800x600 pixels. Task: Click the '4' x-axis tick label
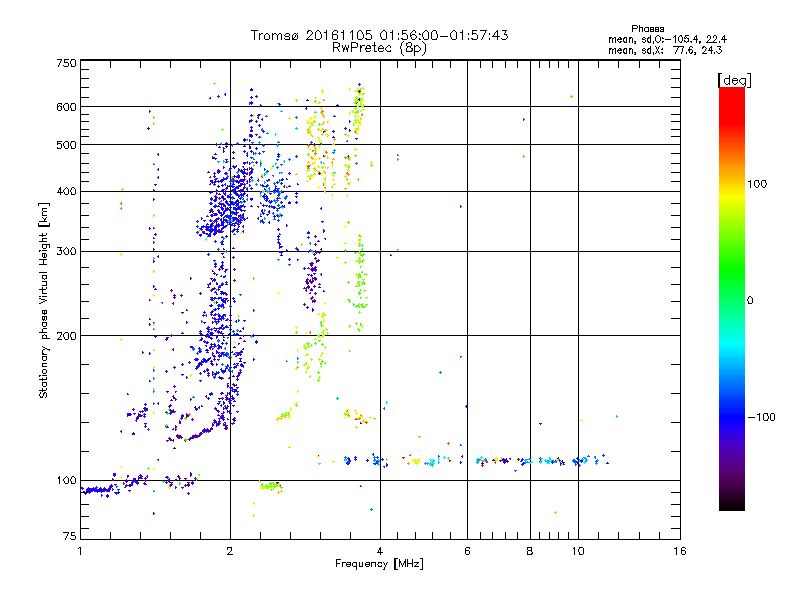[x=380, y=551]
